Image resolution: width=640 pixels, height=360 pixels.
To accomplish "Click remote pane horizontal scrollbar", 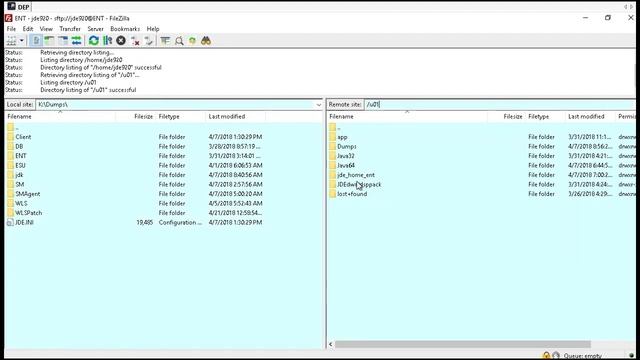I will pyautogui.click(x=462, y=344).
